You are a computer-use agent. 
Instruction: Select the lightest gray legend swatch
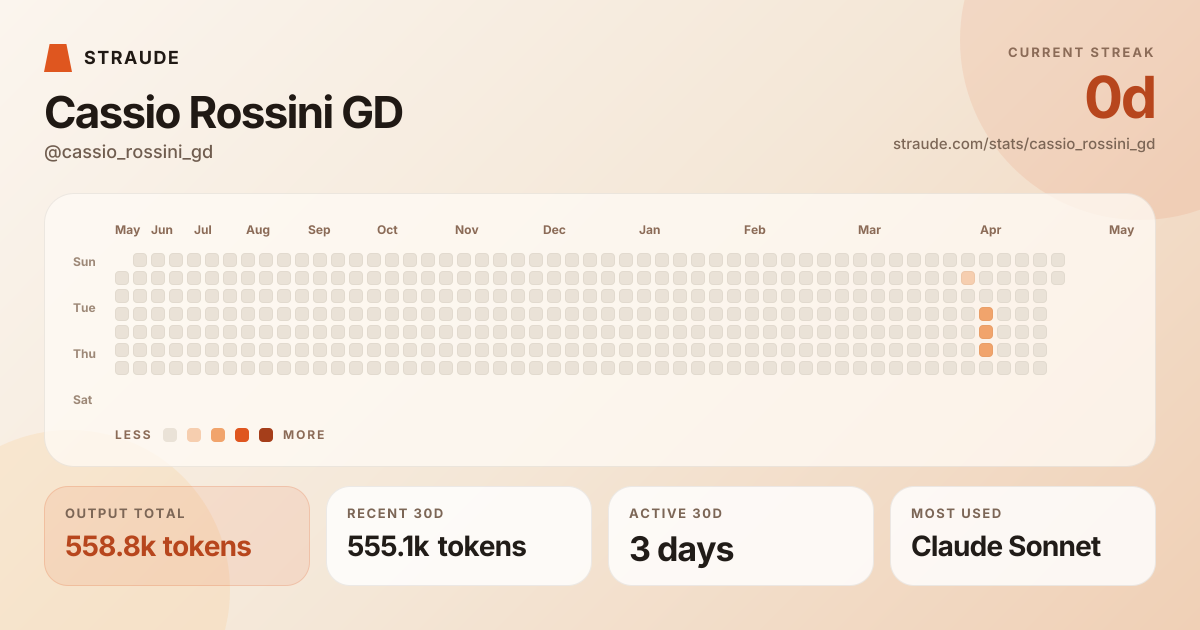170,435
